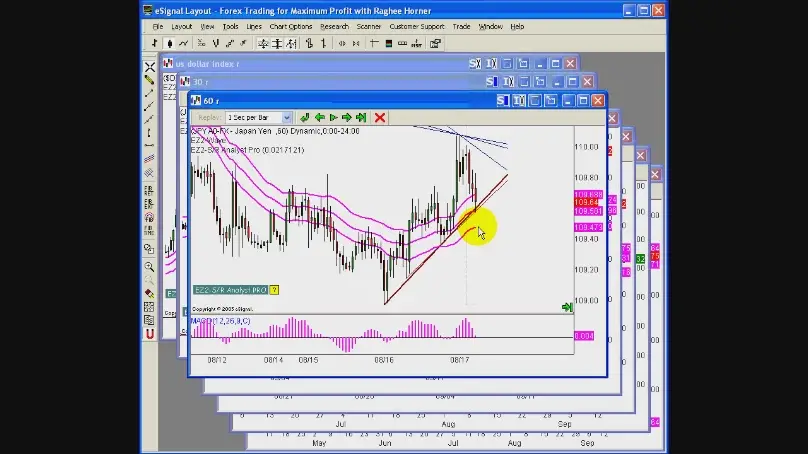The image size is (808, 454).
Task: Click replay restart green return arrow
Action: (305, 117)
